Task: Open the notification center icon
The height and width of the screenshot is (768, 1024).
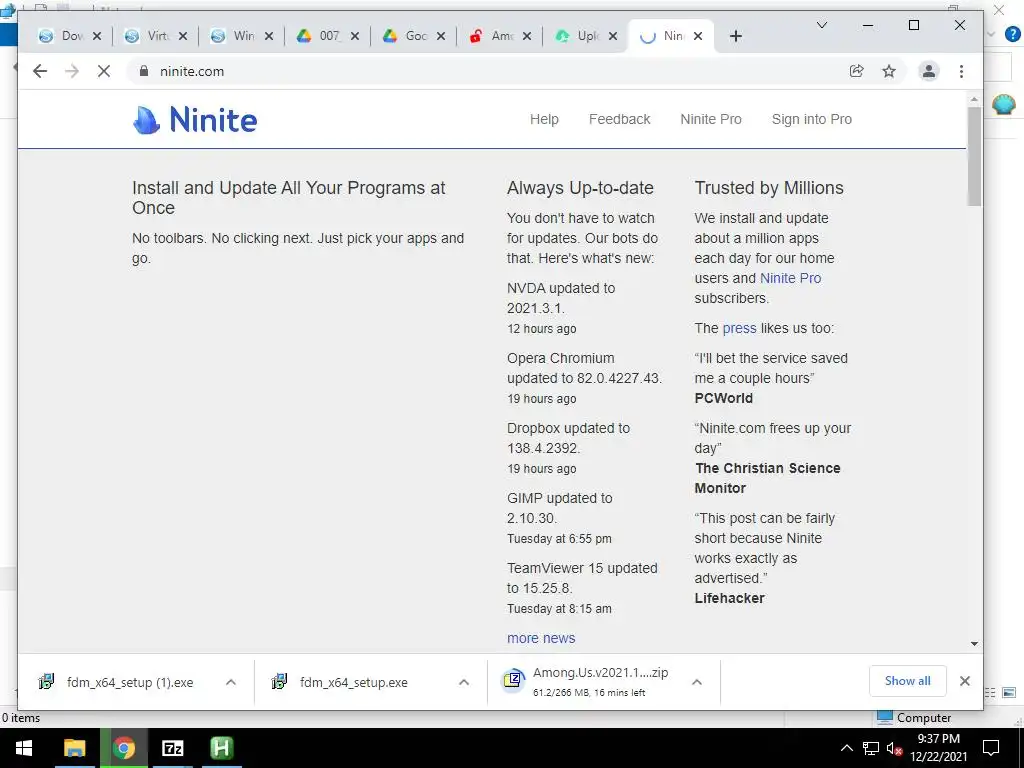Action: [x=991, y=748]
